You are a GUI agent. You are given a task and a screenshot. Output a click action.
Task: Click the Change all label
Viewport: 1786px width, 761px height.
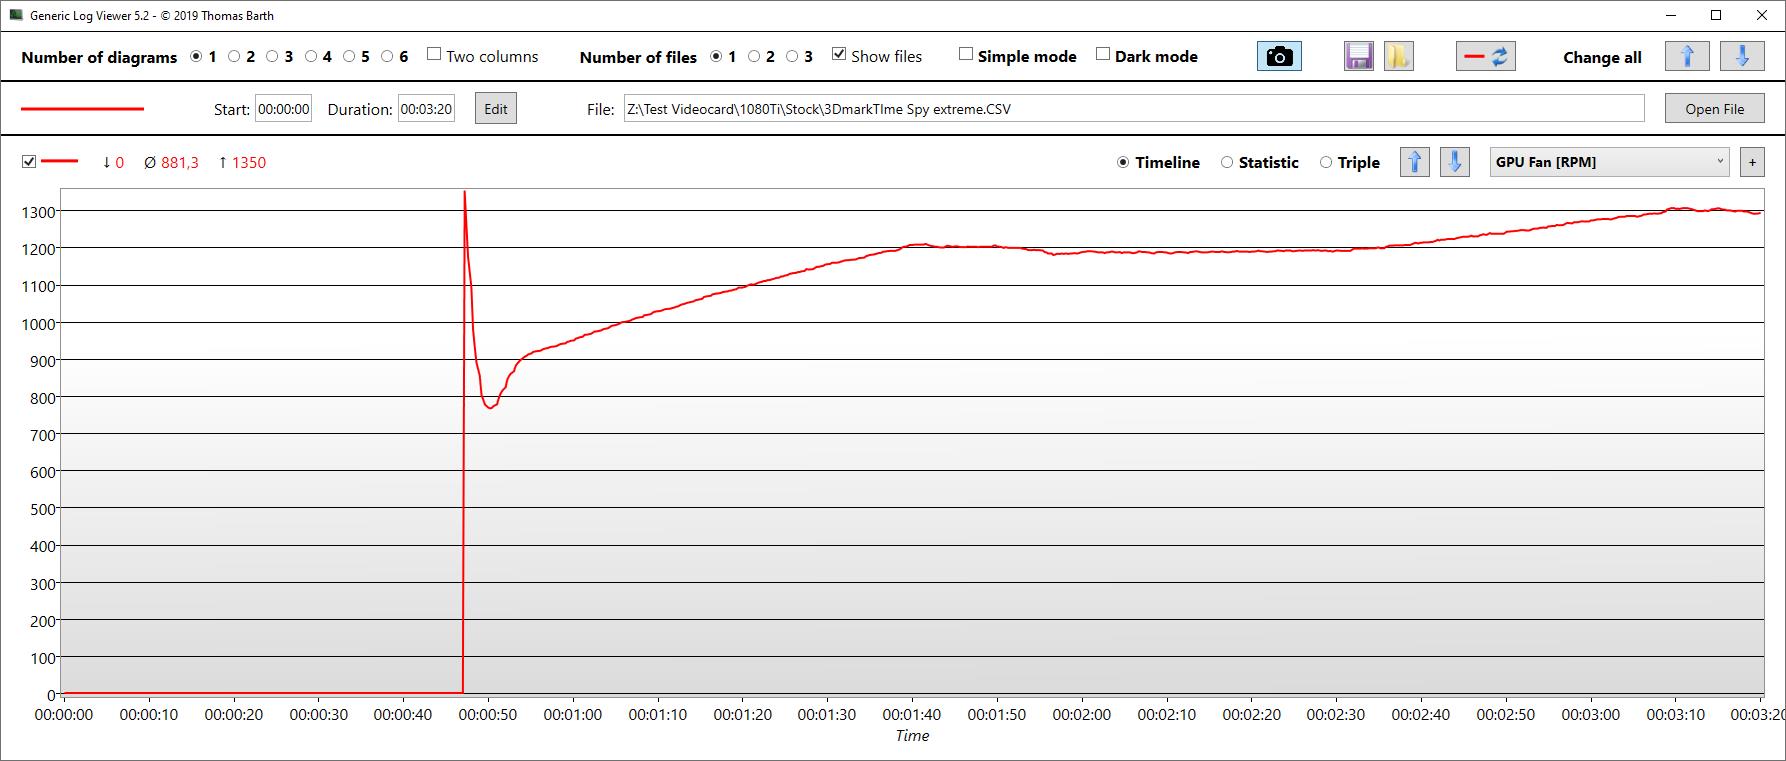coord(1602,57)
